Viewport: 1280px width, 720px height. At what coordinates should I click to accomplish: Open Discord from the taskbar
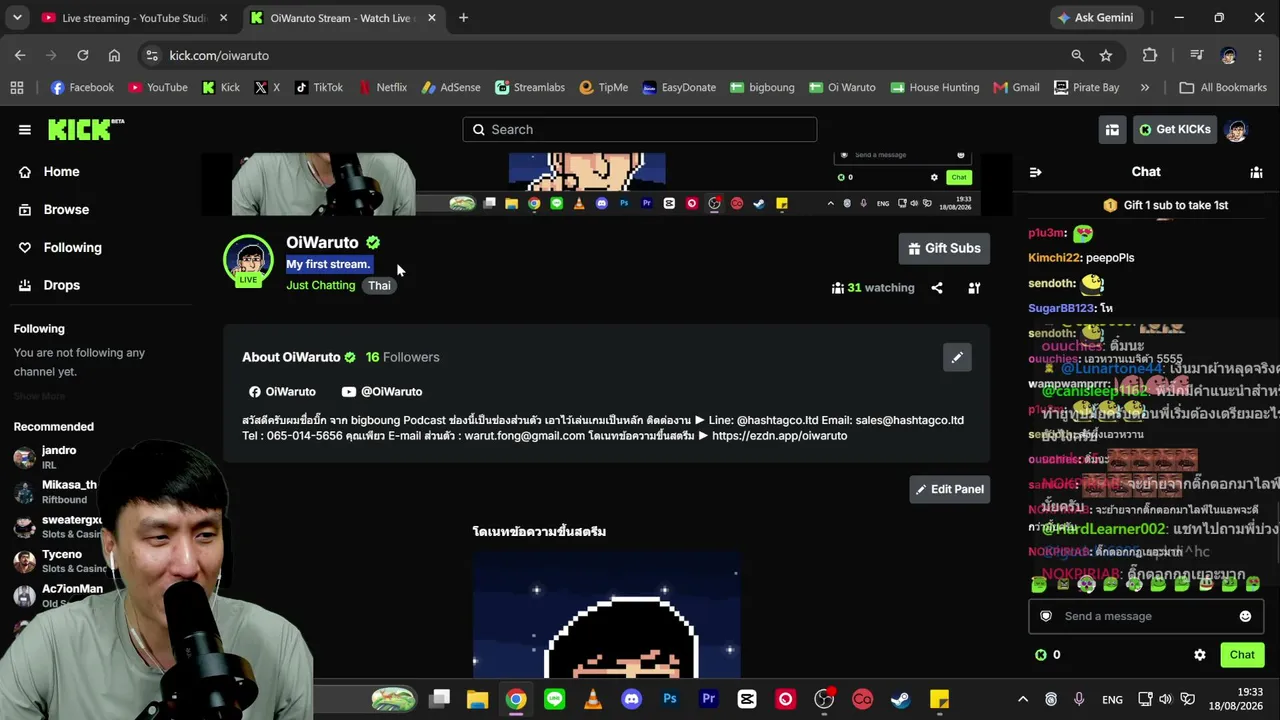631,699
